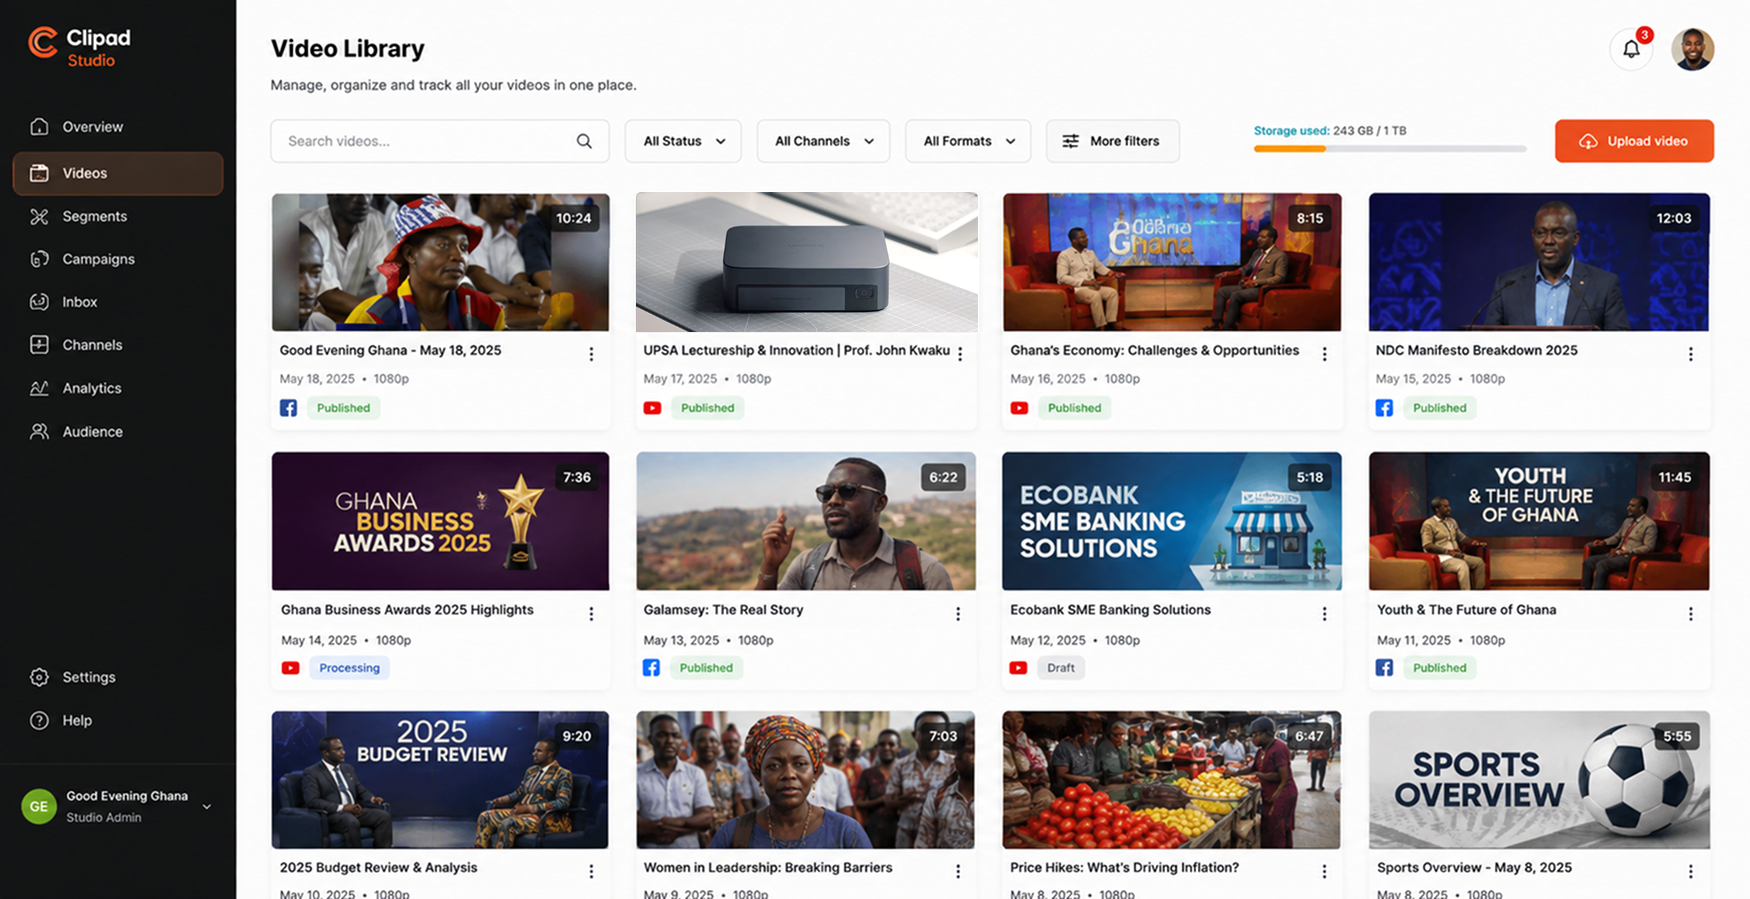The height and width of the screenshot is (899, 1750).
Task: Click Facebook icon on Galamsey card
Action: (651, 668)
